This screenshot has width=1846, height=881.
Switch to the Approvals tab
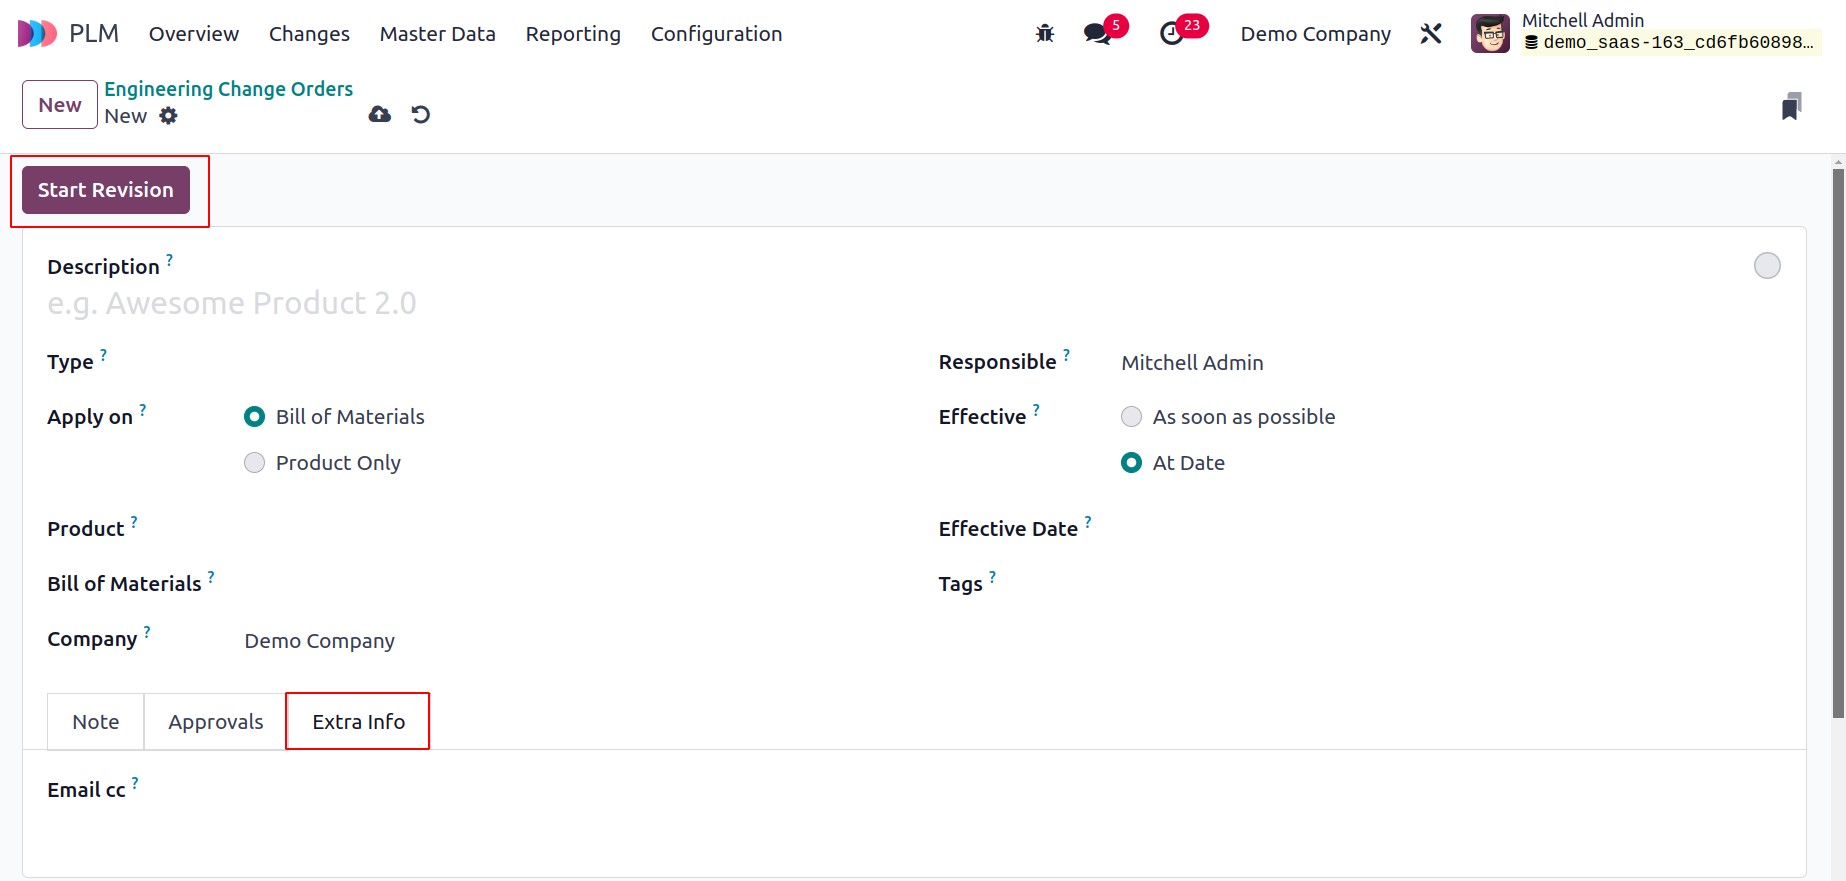point(216,722)
